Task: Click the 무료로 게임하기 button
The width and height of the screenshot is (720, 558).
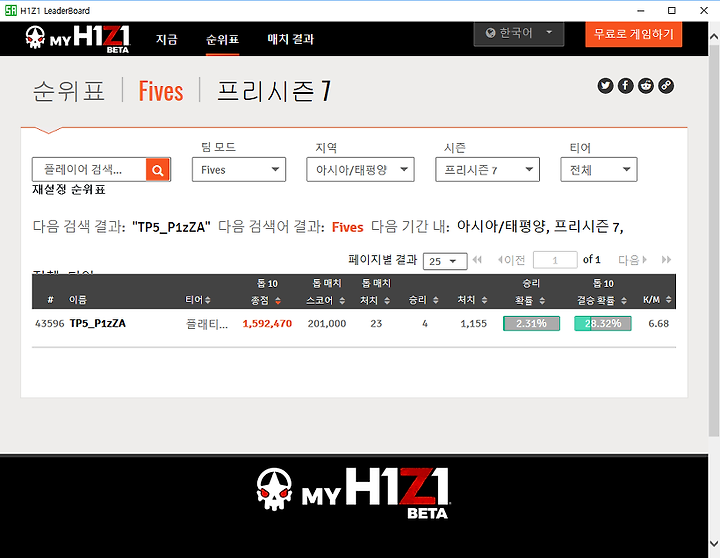Action: [633, 34]
